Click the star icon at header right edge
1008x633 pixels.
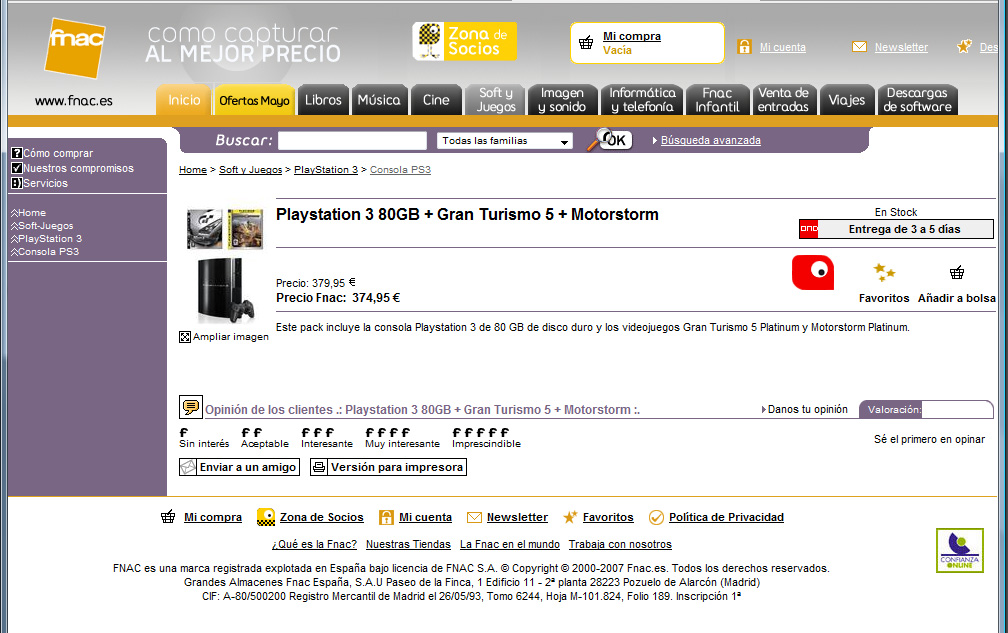(964, 46)
